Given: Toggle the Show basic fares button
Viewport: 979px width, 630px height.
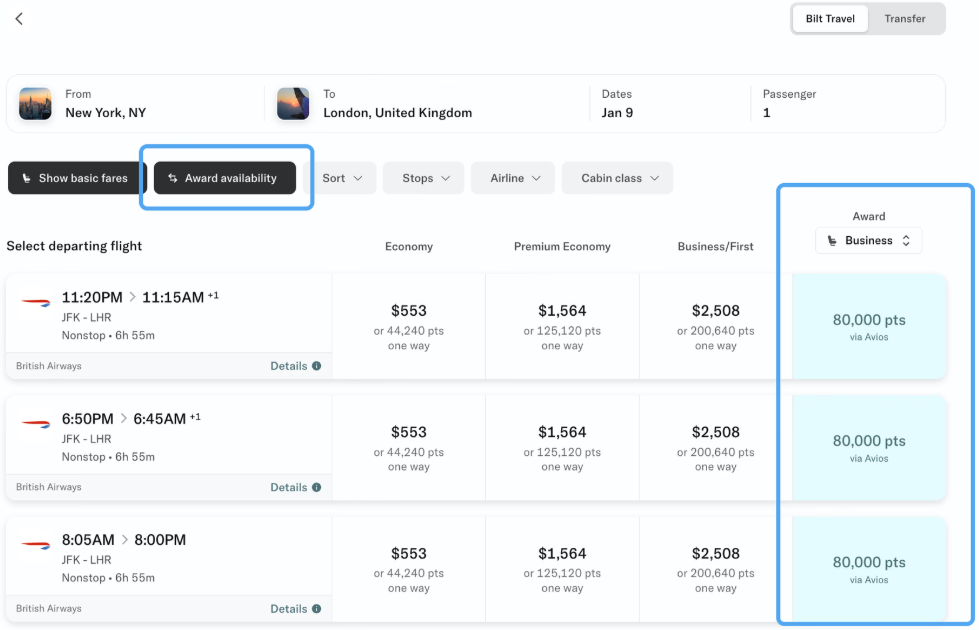Looking at the screenshot, I should tap(76, 178).
